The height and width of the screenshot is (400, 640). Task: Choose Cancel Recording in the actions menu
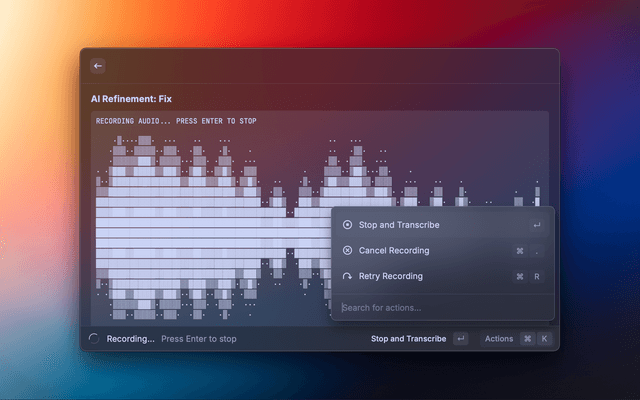coord(394,251)
